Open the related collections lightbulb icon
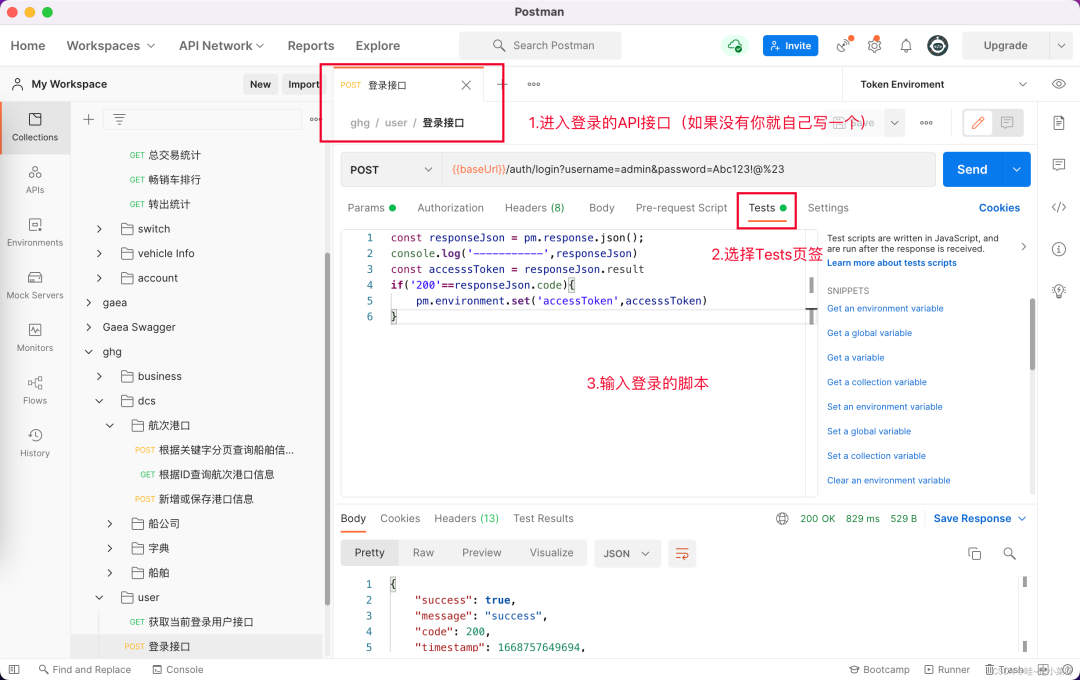This screenshot has width=1080, height=680. tap(1059, 291)
